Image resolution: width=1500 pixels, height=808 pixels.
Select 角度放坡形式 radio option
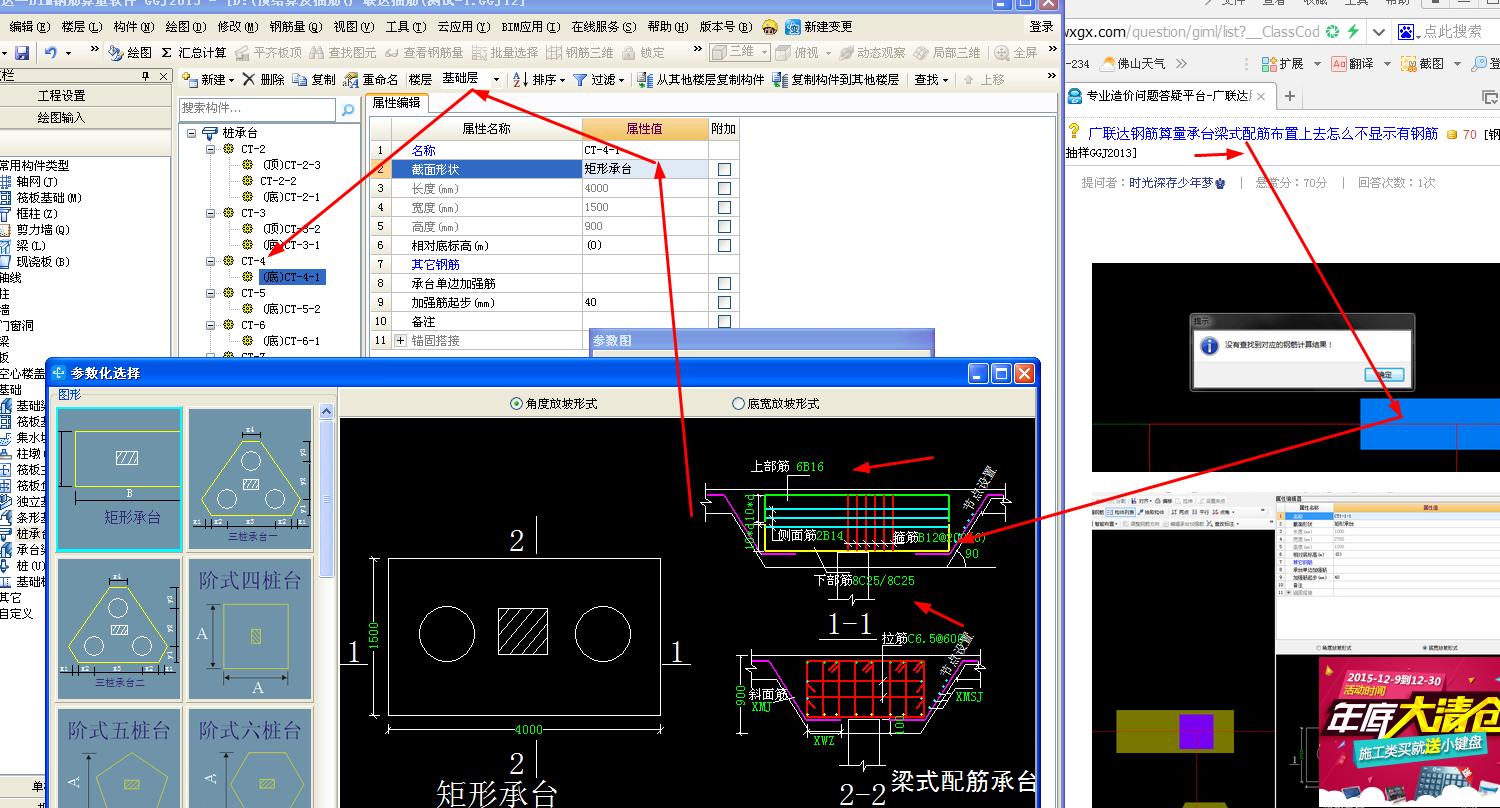click(x=516, y=403)
